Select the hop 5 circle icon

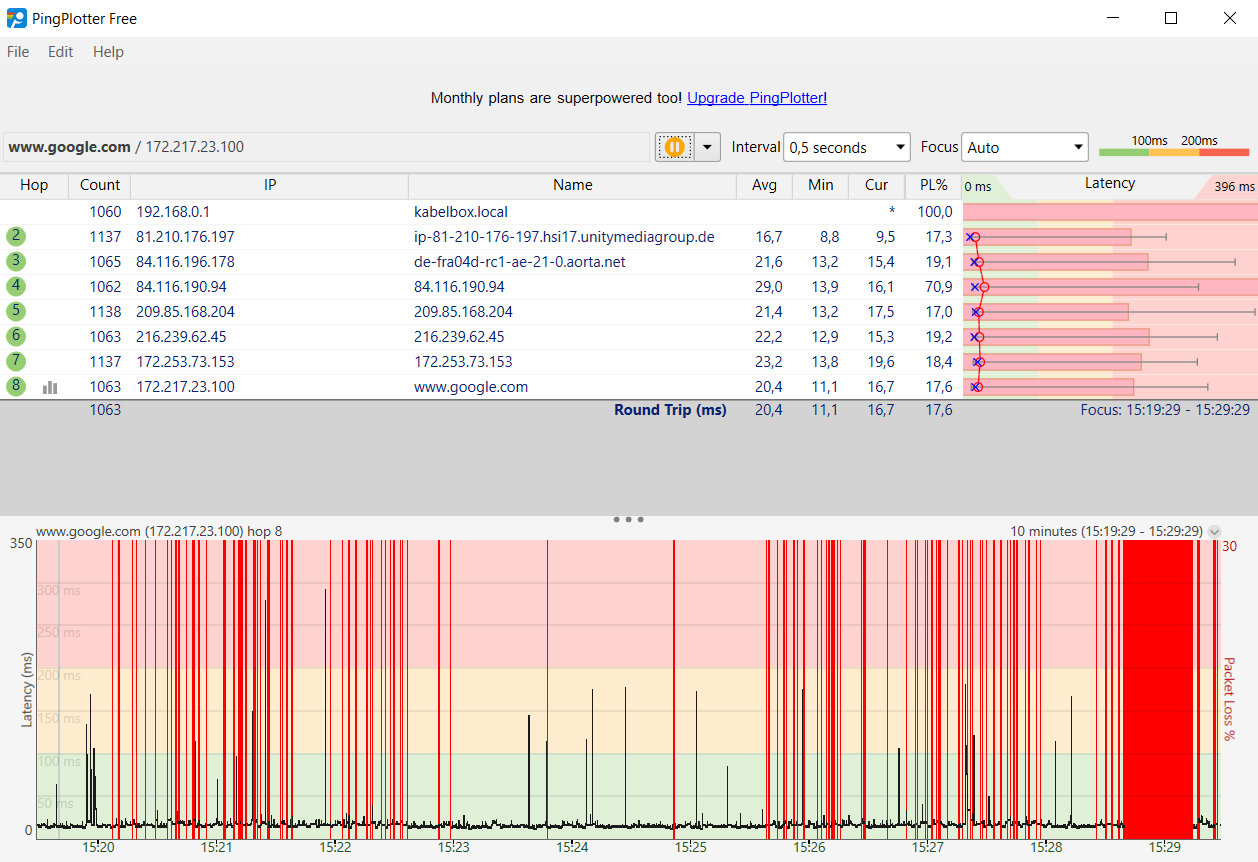[x=16, y=312]
